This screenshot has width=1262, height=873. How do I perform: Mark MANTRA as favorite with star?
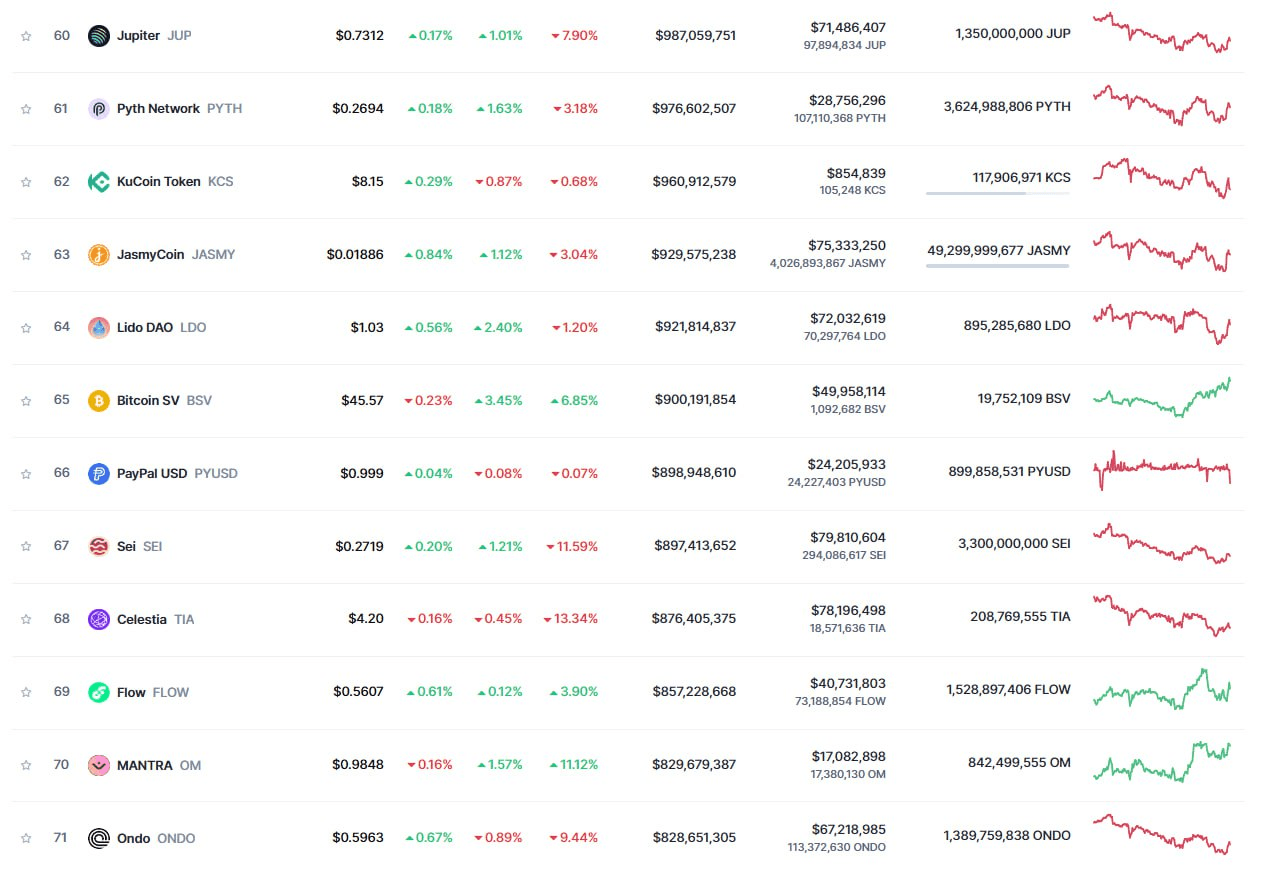click(26, 766)
